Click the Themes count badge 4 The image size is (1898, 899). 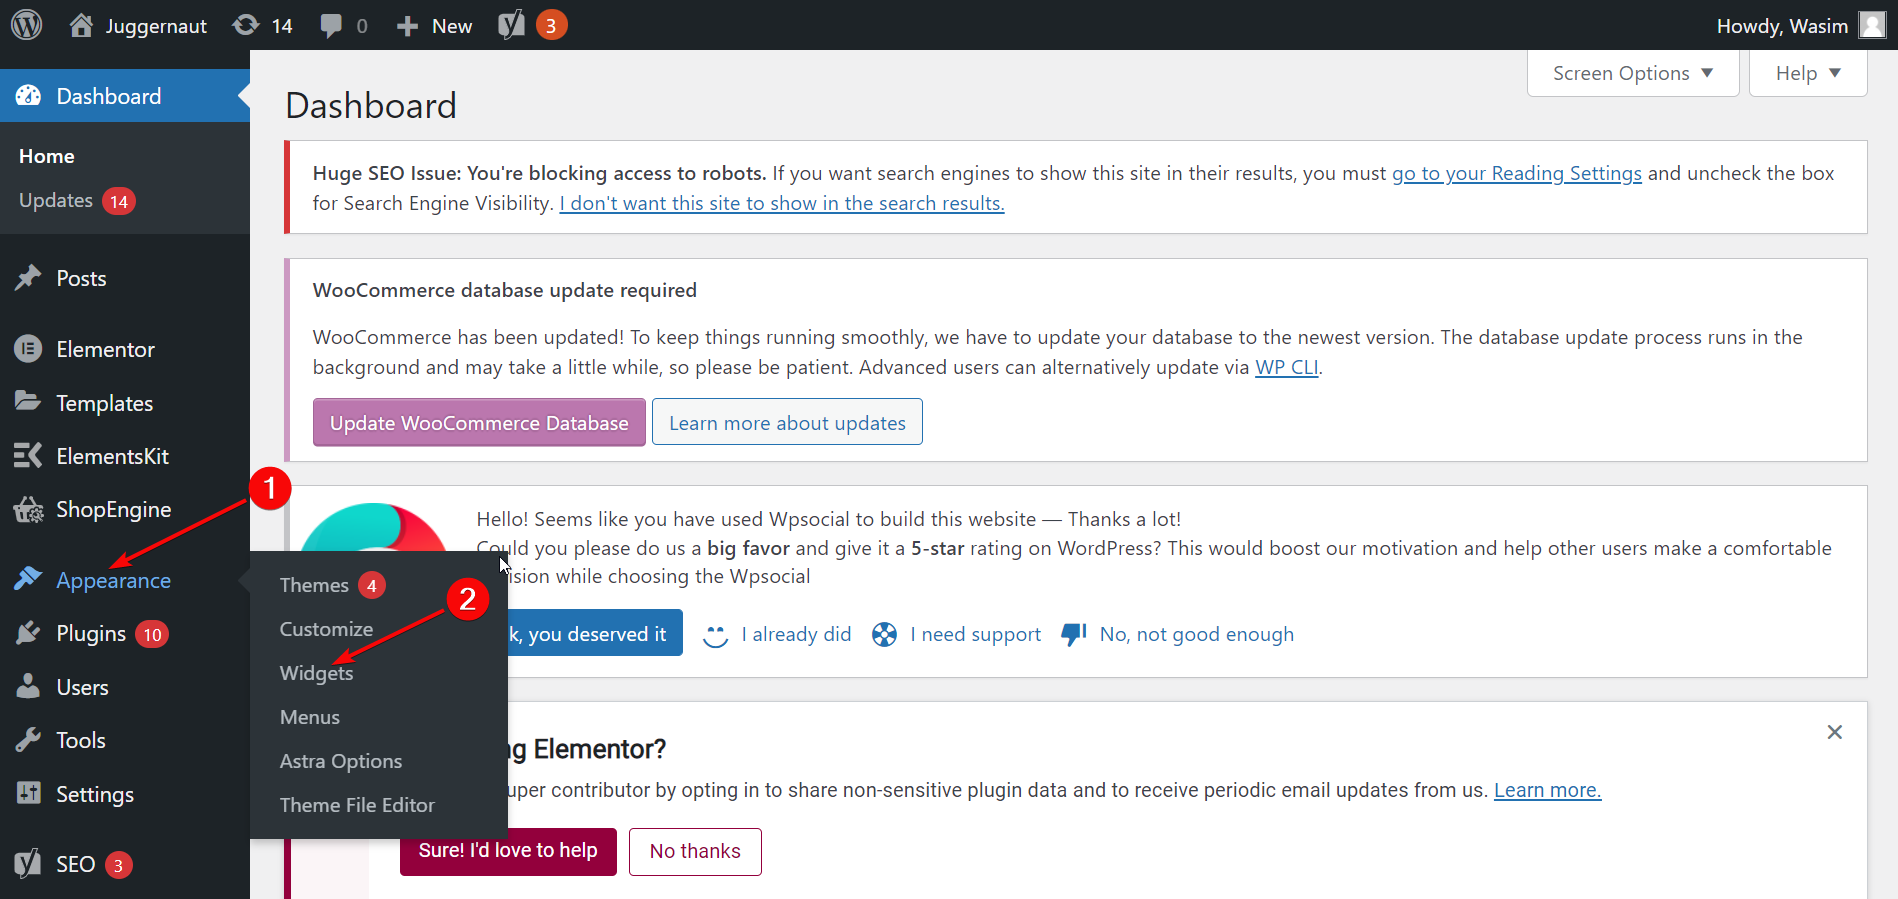[372, 585]
